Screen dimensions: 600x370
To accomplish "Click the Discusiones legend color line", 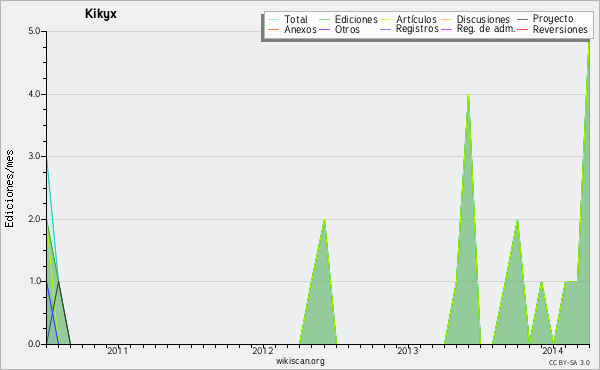I will [447, 20].
